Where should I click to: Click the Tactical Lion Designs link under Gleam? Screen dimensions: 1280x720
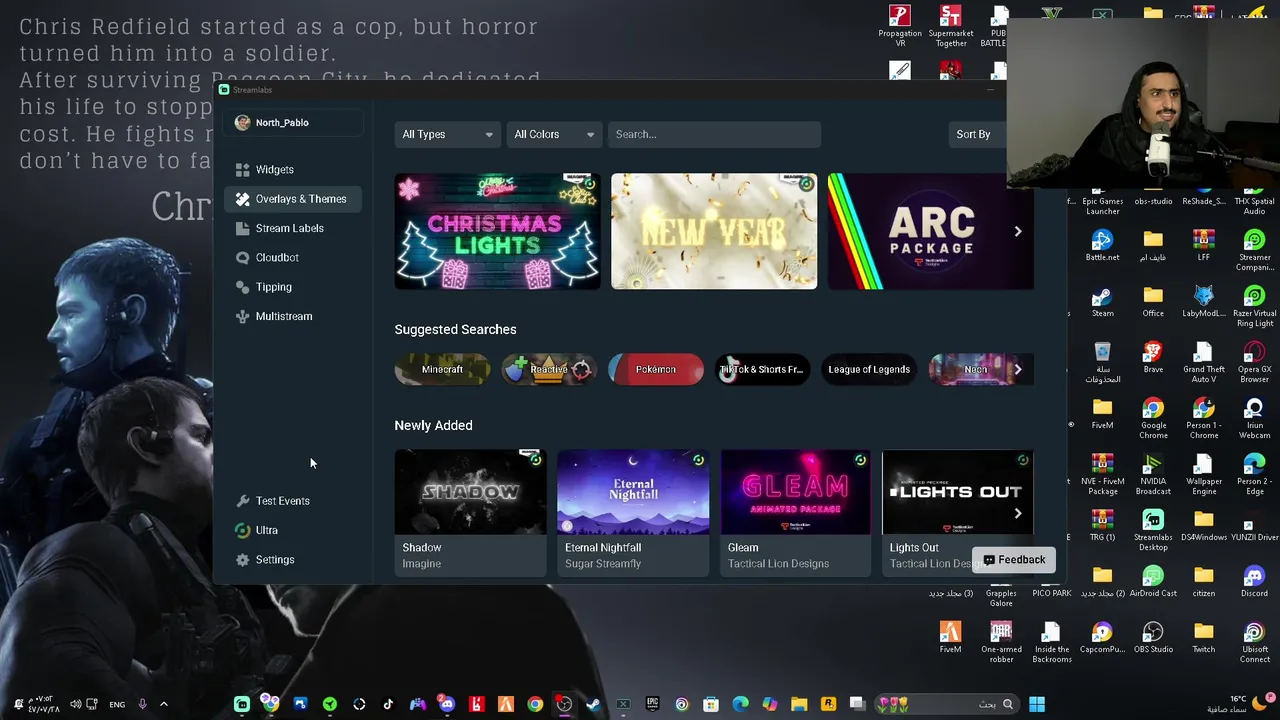(778, 564)
